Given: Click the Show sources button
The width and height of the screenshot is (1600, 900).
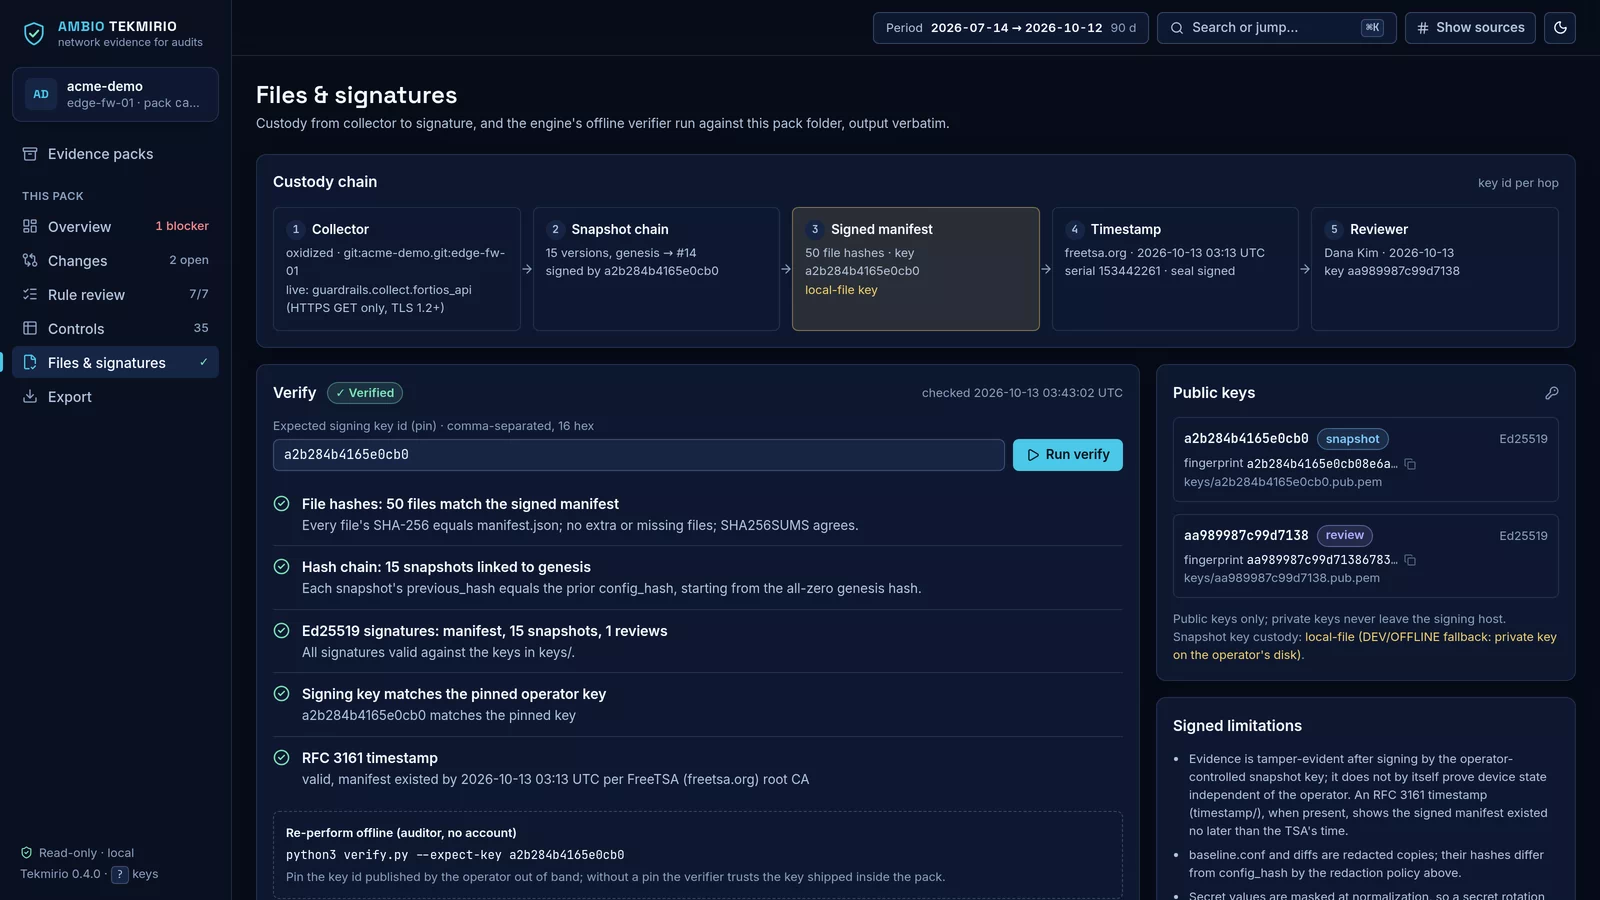Looking at the screenshot, I should [x=1470, y=28].
